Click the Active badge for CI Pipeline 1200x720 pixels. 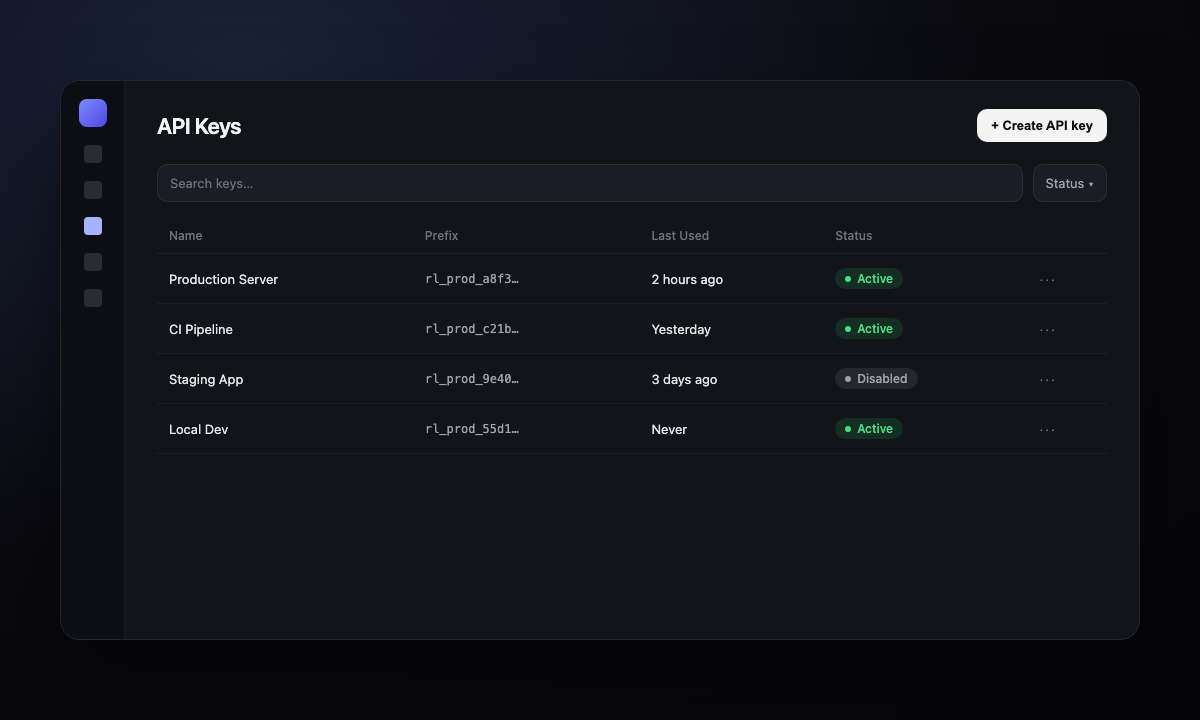tap(869, 329)
